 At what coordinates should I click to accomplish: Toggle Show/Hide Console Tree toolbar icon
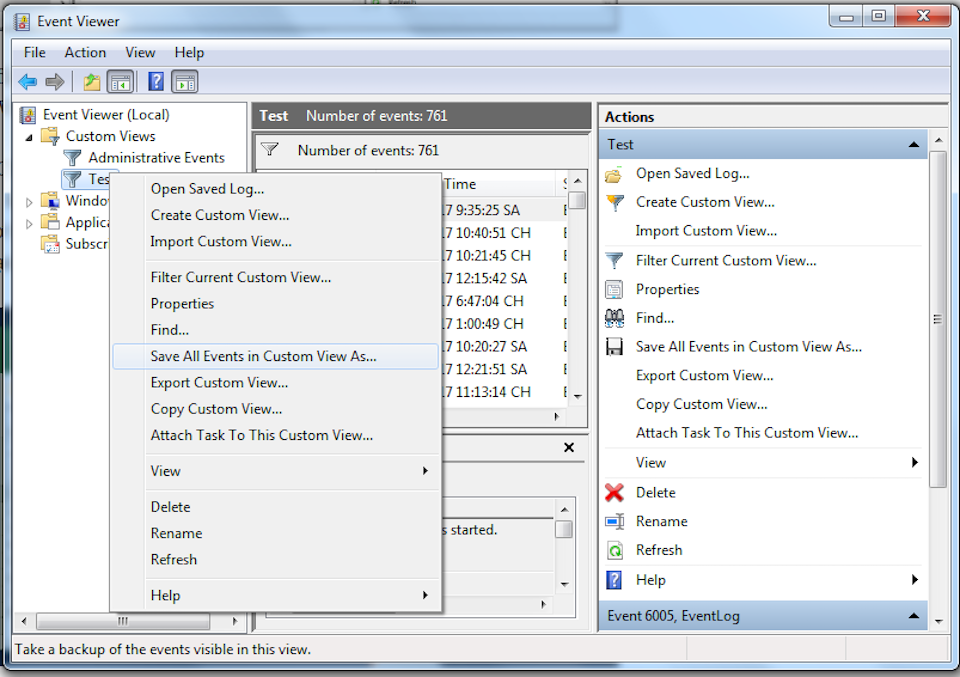pyautogui.click(x=120, y=81)
